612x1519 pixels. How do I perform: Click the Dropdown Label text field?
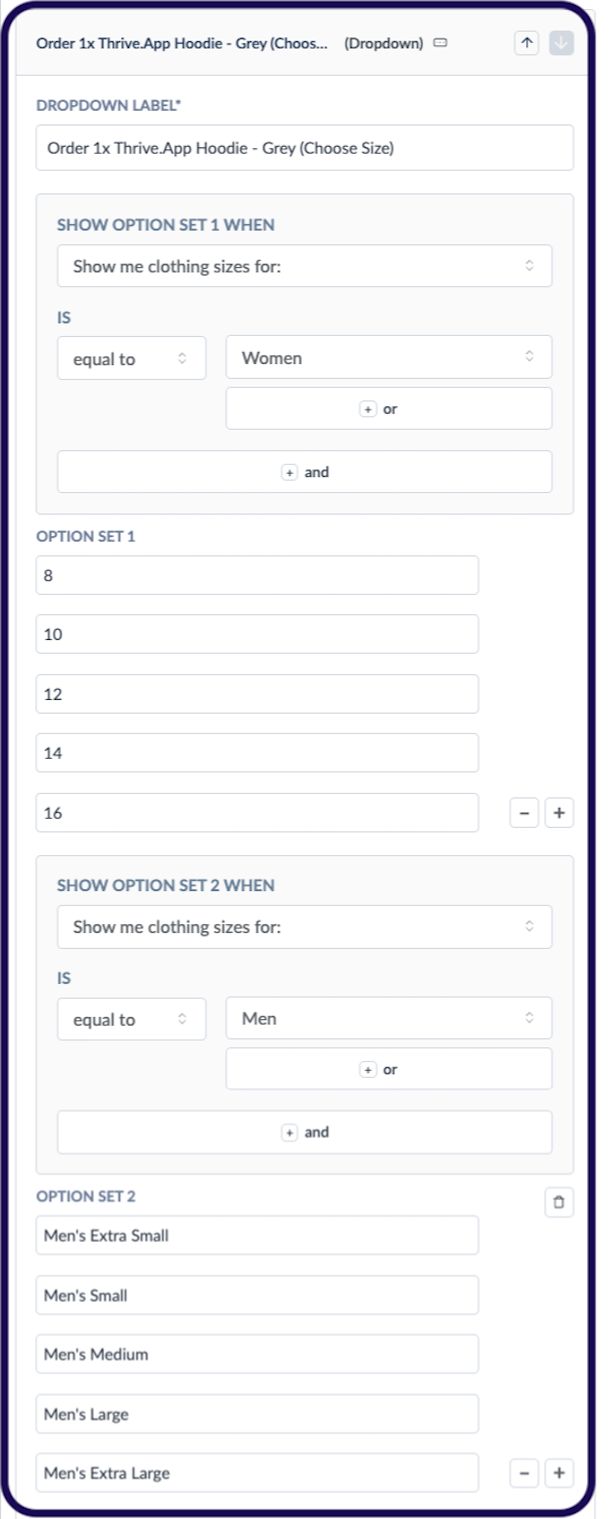click(304, 147)
